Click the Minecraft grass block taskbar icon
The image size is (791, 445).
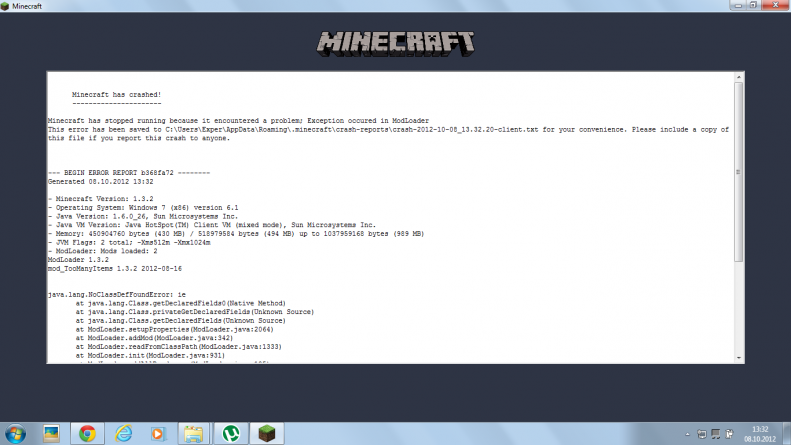tap(266, 433)
